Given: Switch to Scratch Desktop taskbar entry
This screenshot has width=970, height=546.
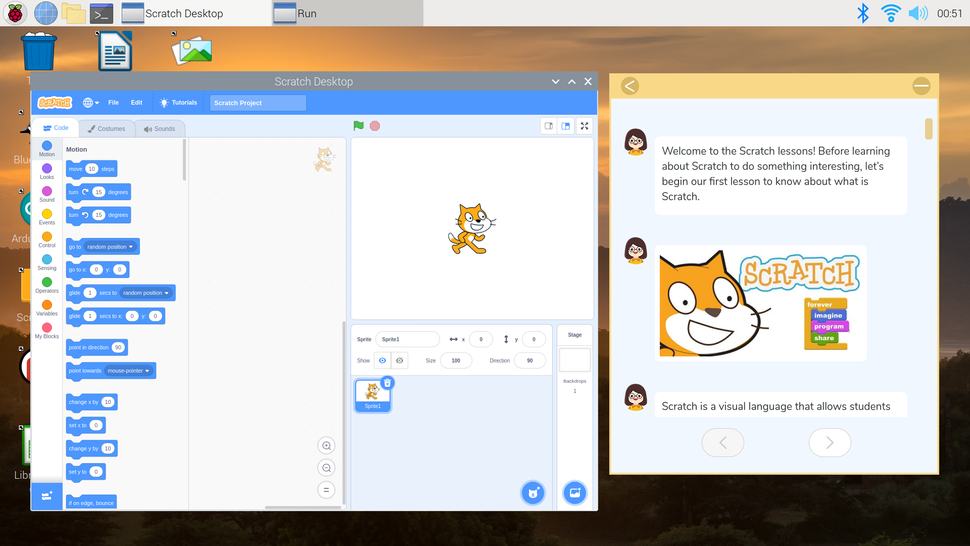Looking at the screenshot, I should click(195, 13).
